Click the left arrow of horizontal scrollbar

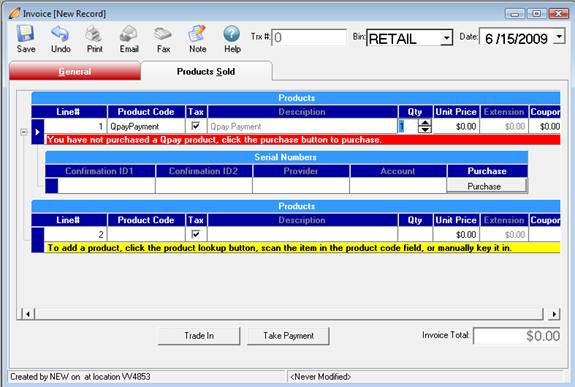[x=28, y=314]
